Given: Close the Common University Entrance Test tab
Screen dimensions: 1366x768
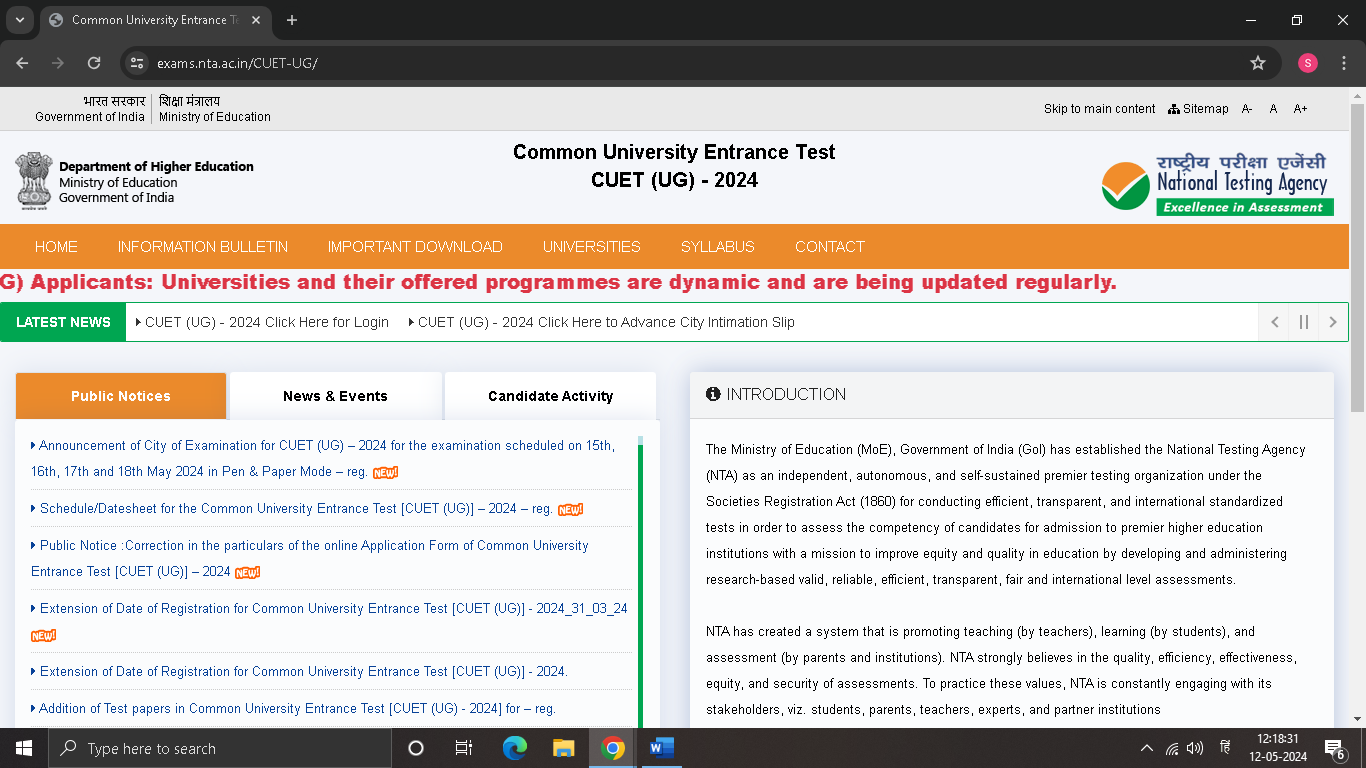Looking at the screenshot, I should click(x=257, y=20).
